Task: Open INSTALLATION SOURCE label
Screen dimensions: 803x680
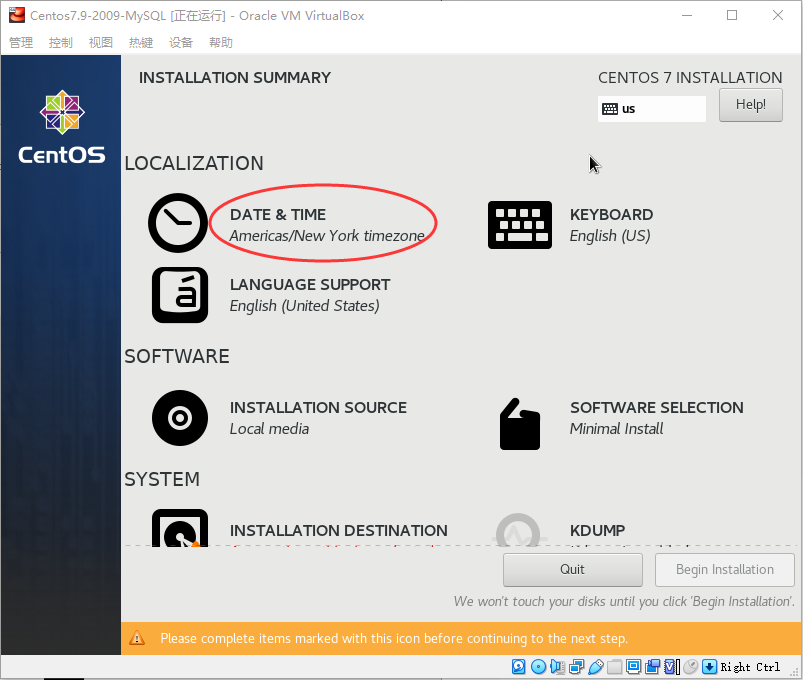Action: point(318,408)
